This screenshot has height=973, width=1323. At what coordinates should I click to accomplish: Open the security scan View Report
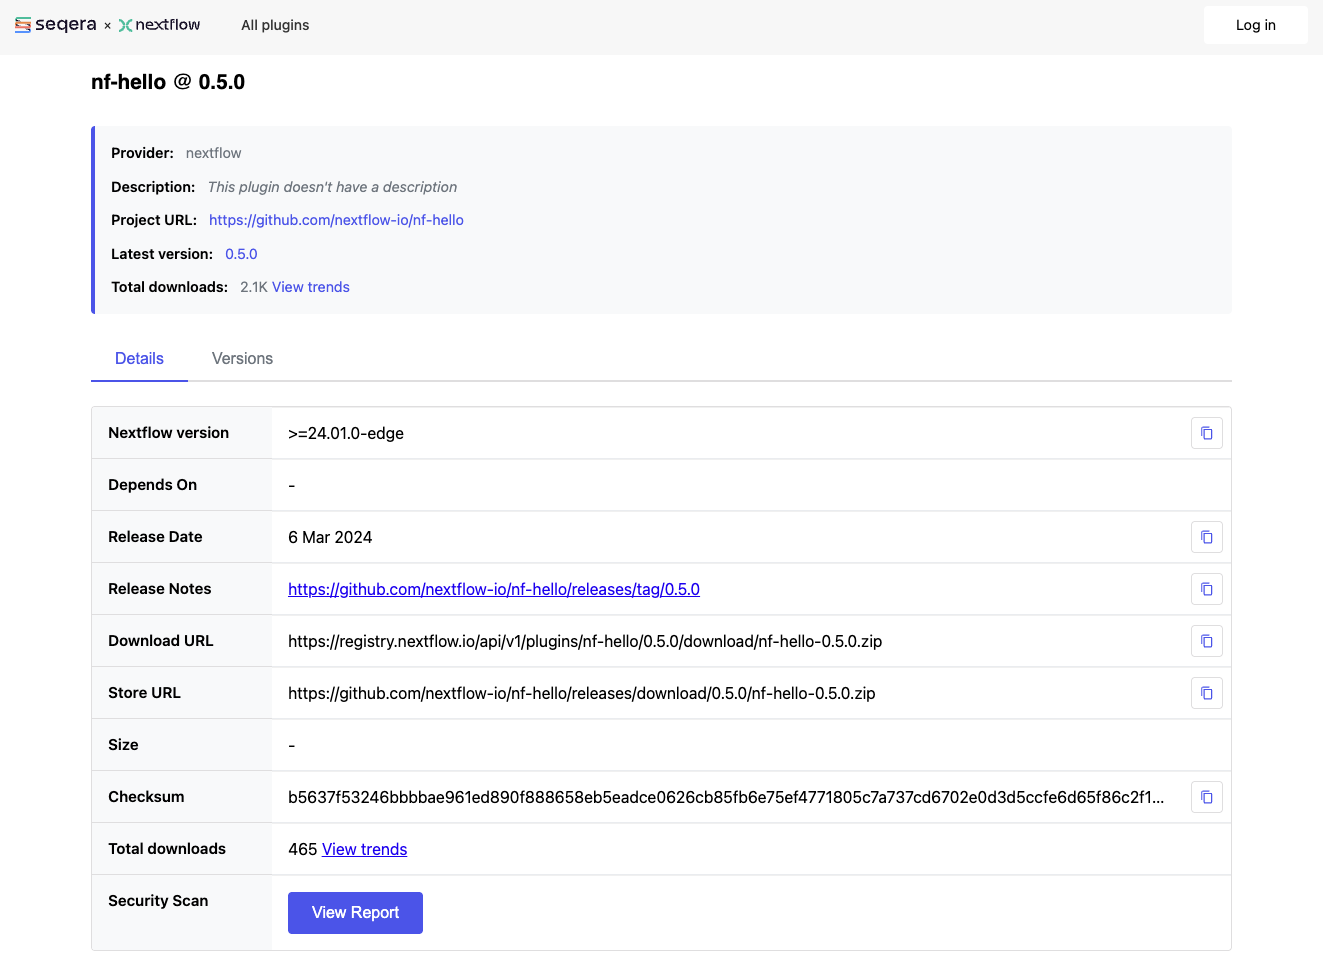coord(355,912)
